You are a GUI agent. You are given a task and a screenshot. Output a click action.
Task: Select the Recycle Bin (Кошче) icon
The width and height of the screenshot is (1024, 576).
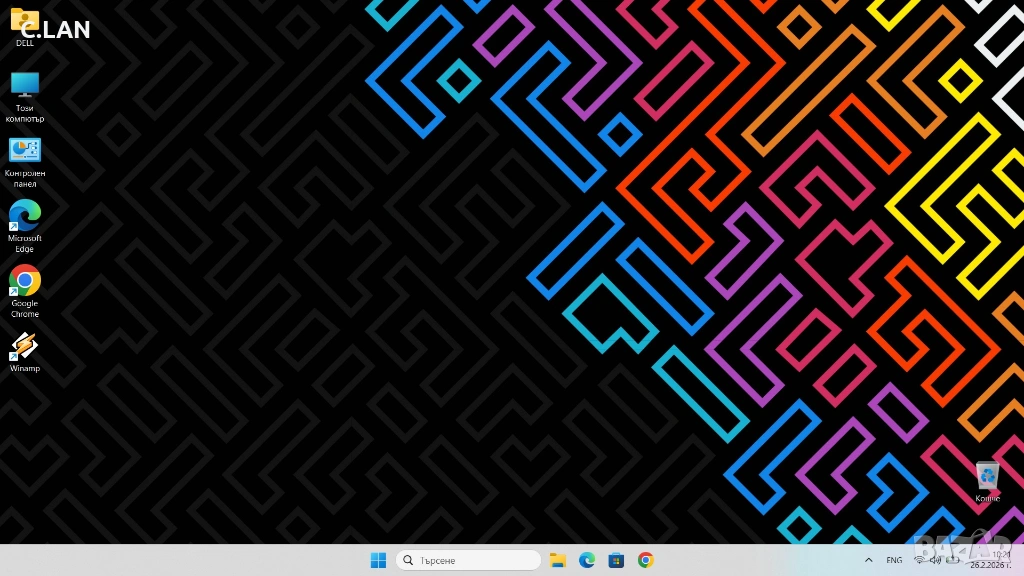(987, 476)
